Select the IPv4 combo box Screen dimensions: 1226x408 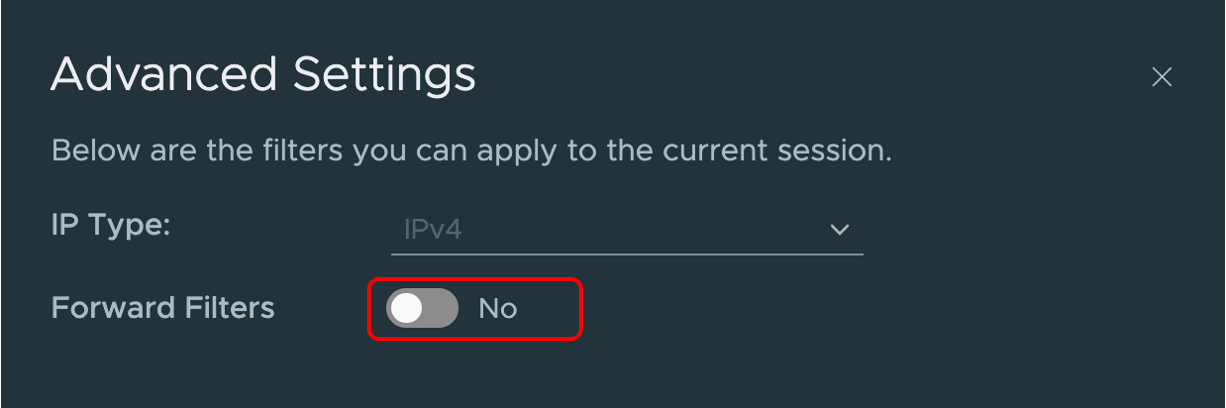(626, 230)
